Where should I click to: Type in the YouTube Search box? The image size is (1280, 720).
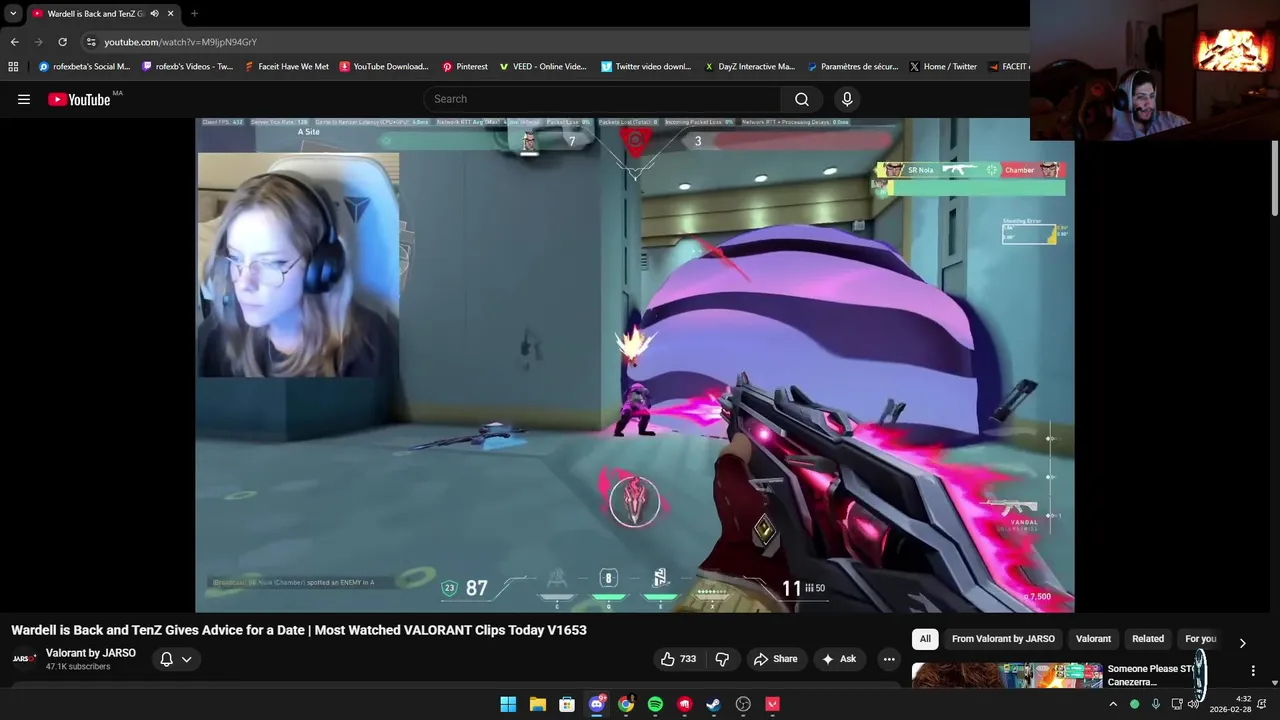pyautogui.click(x=603, y=99)
